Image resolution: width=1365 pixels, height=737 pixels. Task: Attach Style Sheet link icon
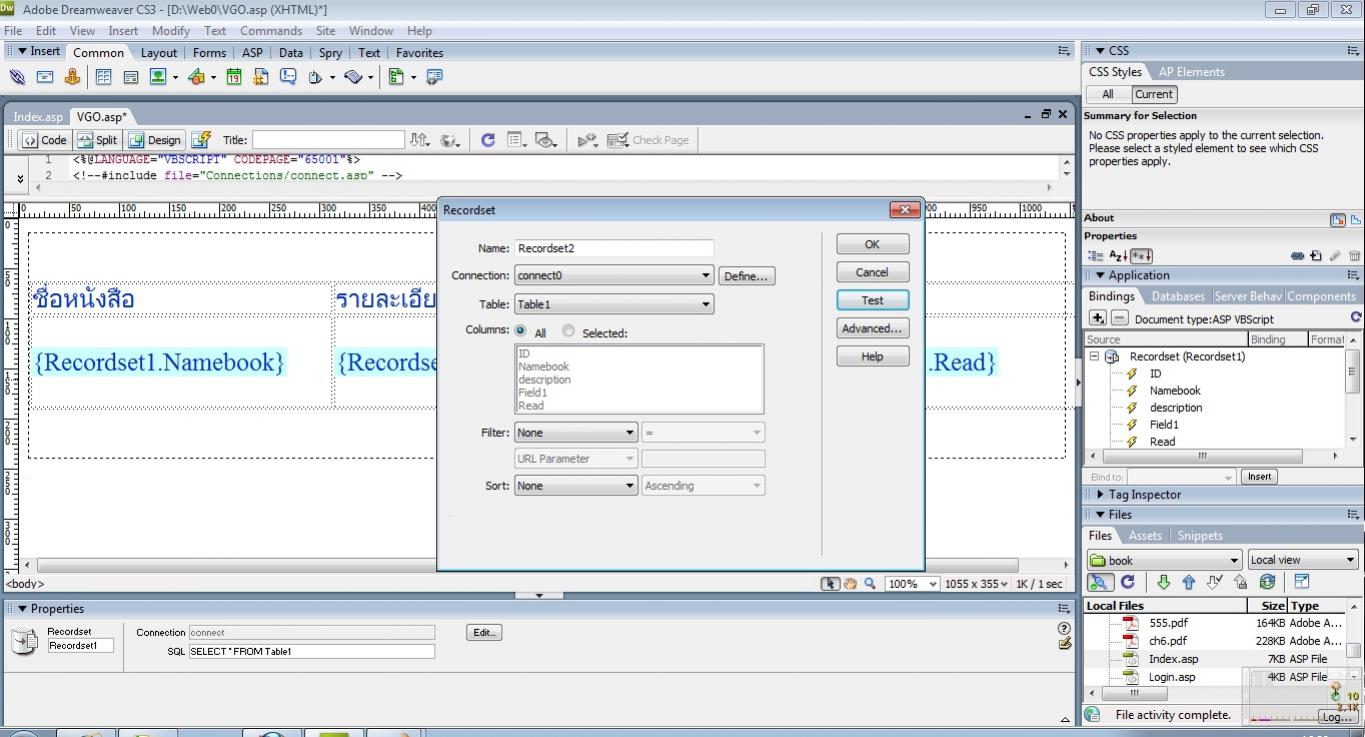1297,256
